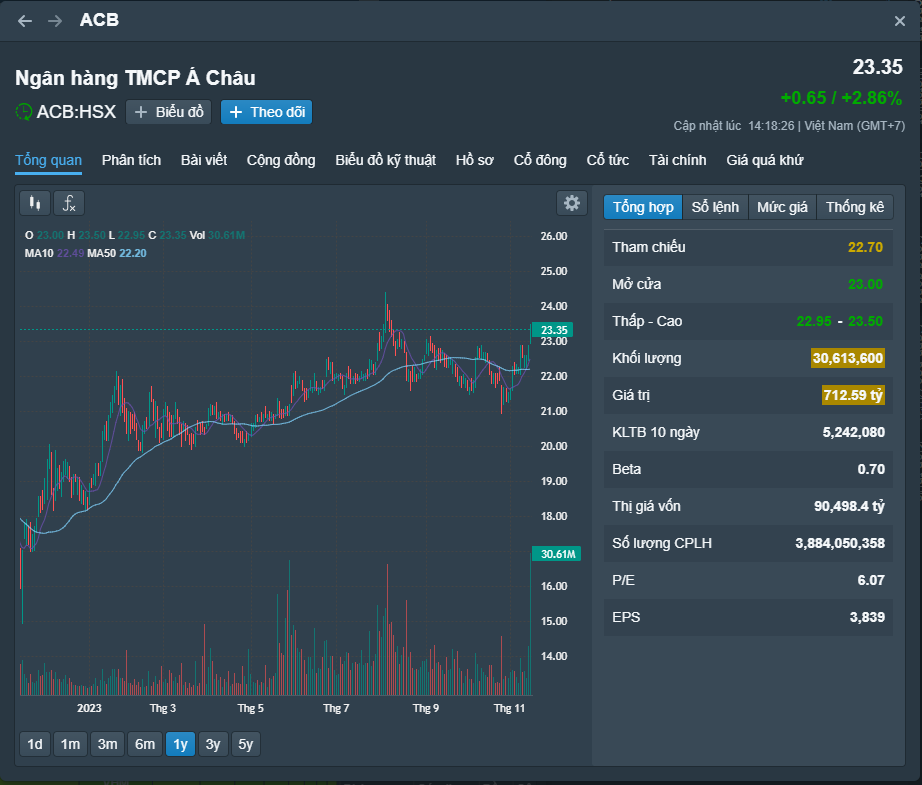
Task: Click the MA10 indicator legend
Action: click(x=54, y=253)
